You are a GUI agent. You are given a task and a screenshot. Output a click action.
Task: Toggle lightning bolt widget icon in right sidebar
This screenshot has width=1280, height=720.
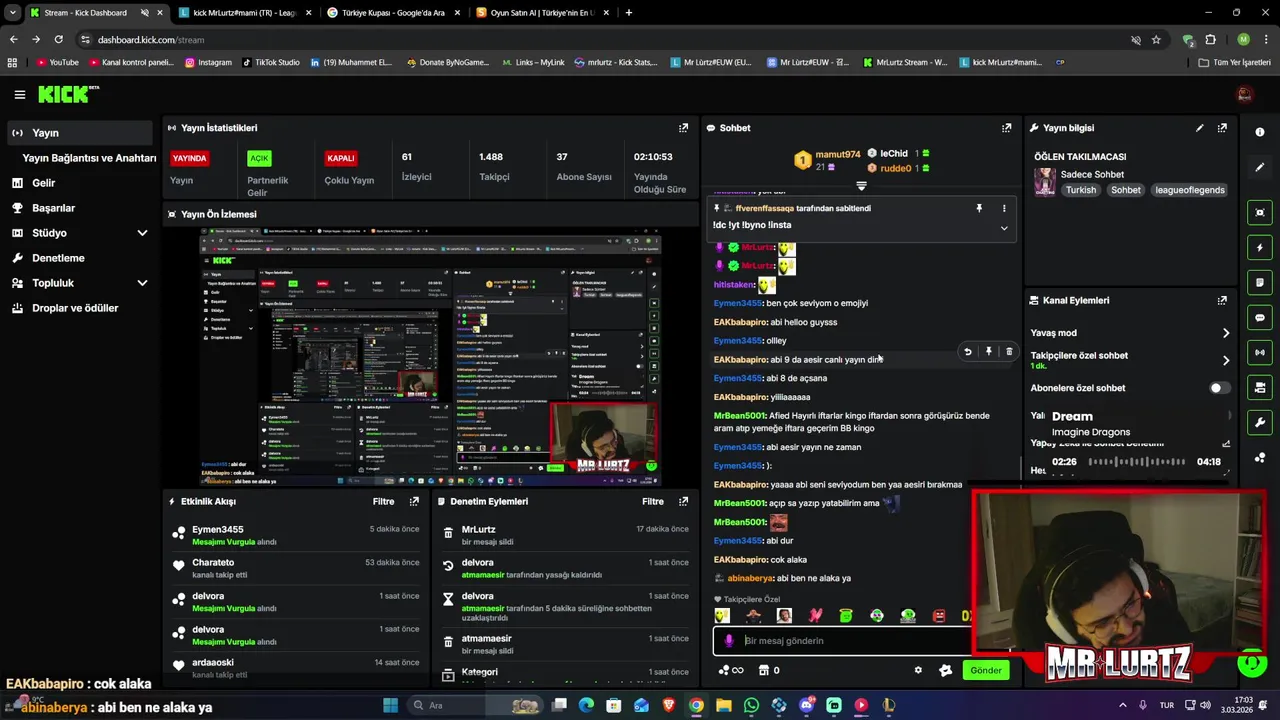pyautogui.click(x=1259, y=247)
